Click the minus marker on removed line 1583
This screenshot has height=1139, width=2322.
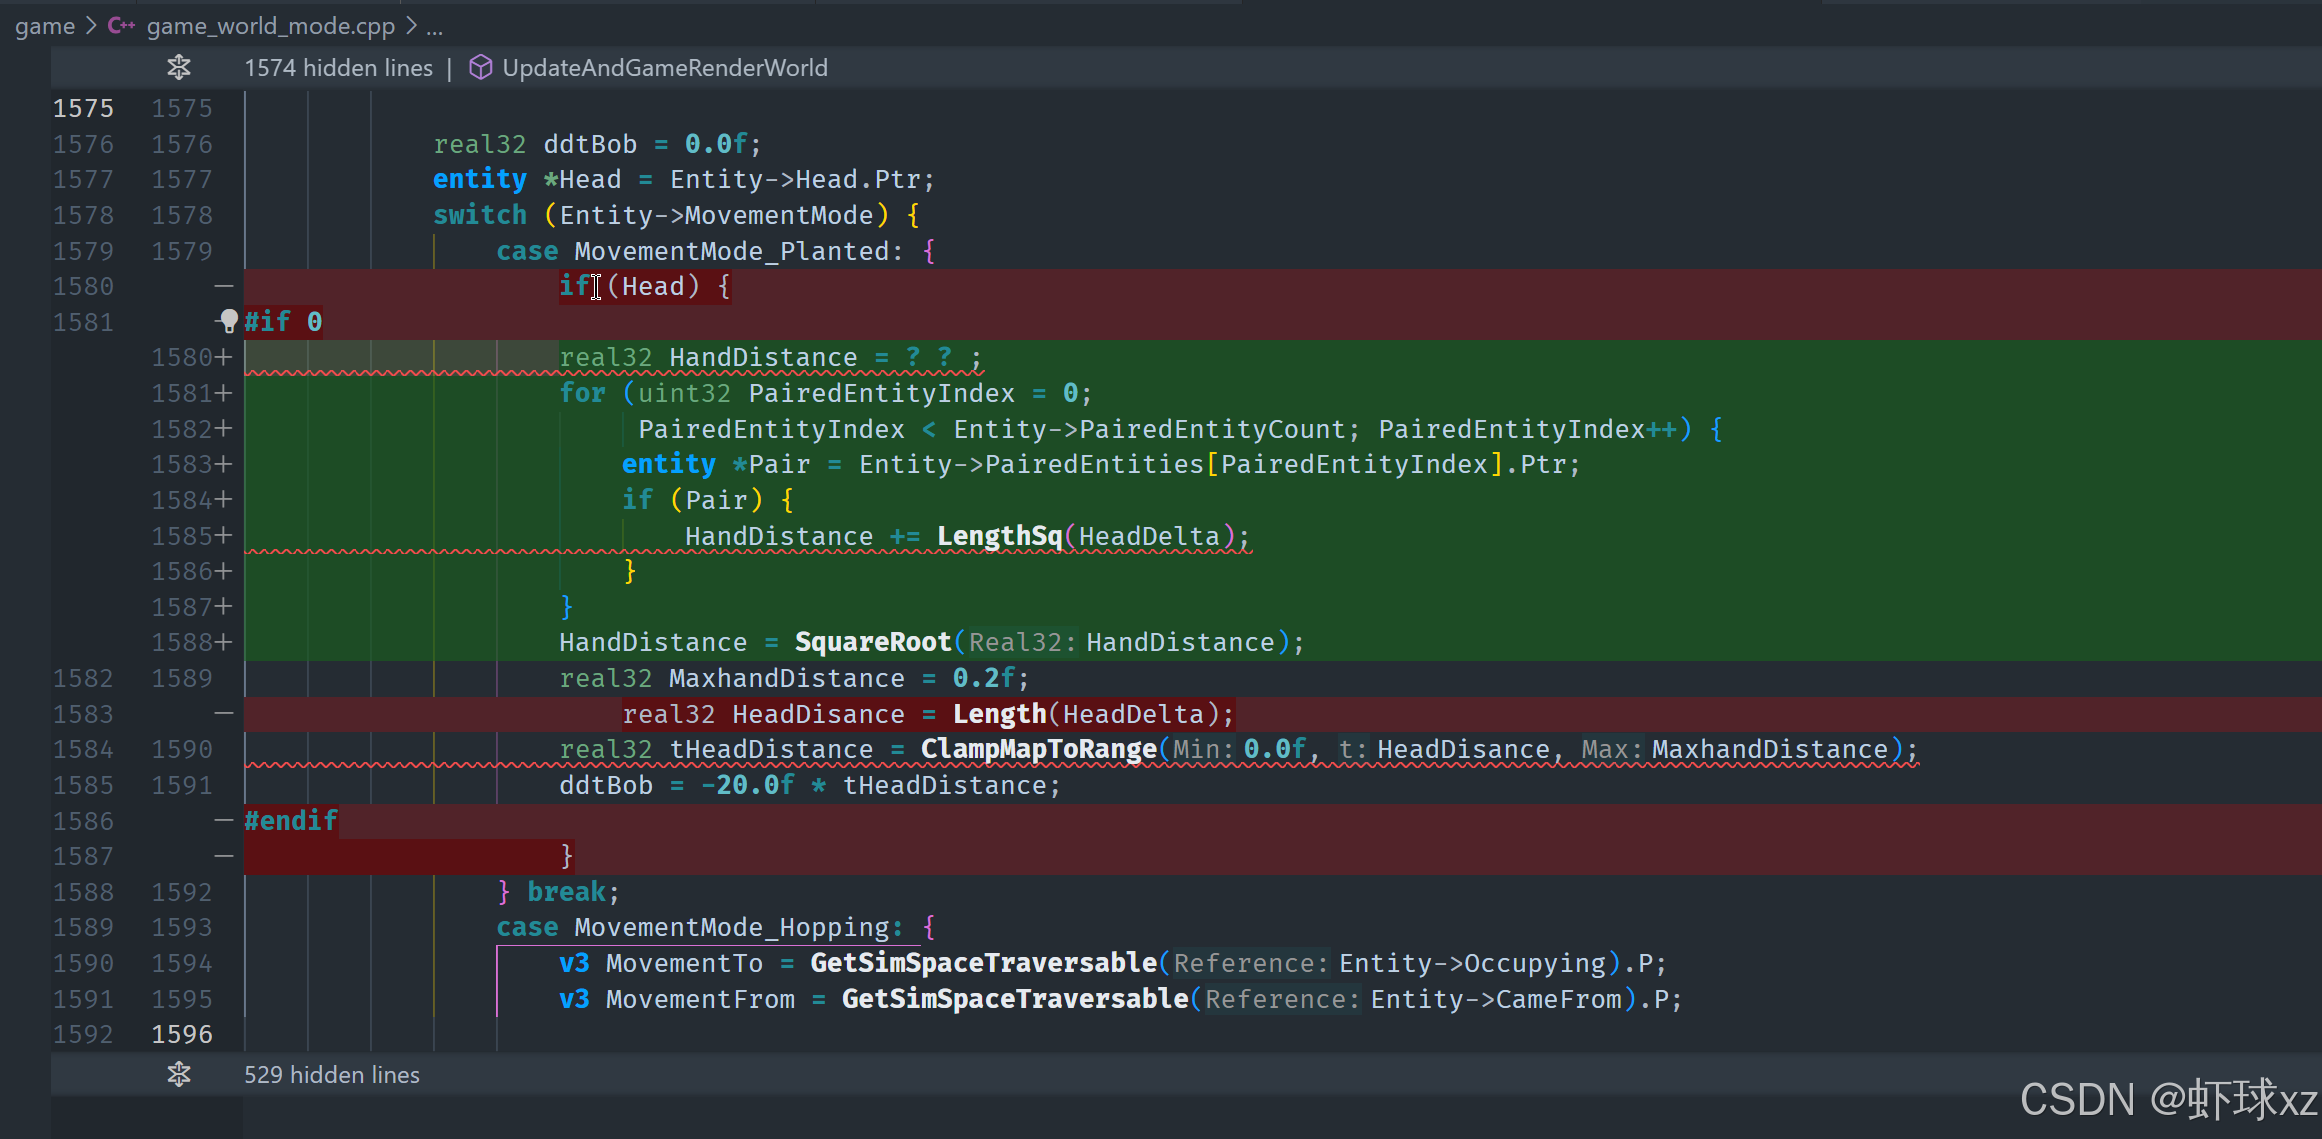coord(224,714)
